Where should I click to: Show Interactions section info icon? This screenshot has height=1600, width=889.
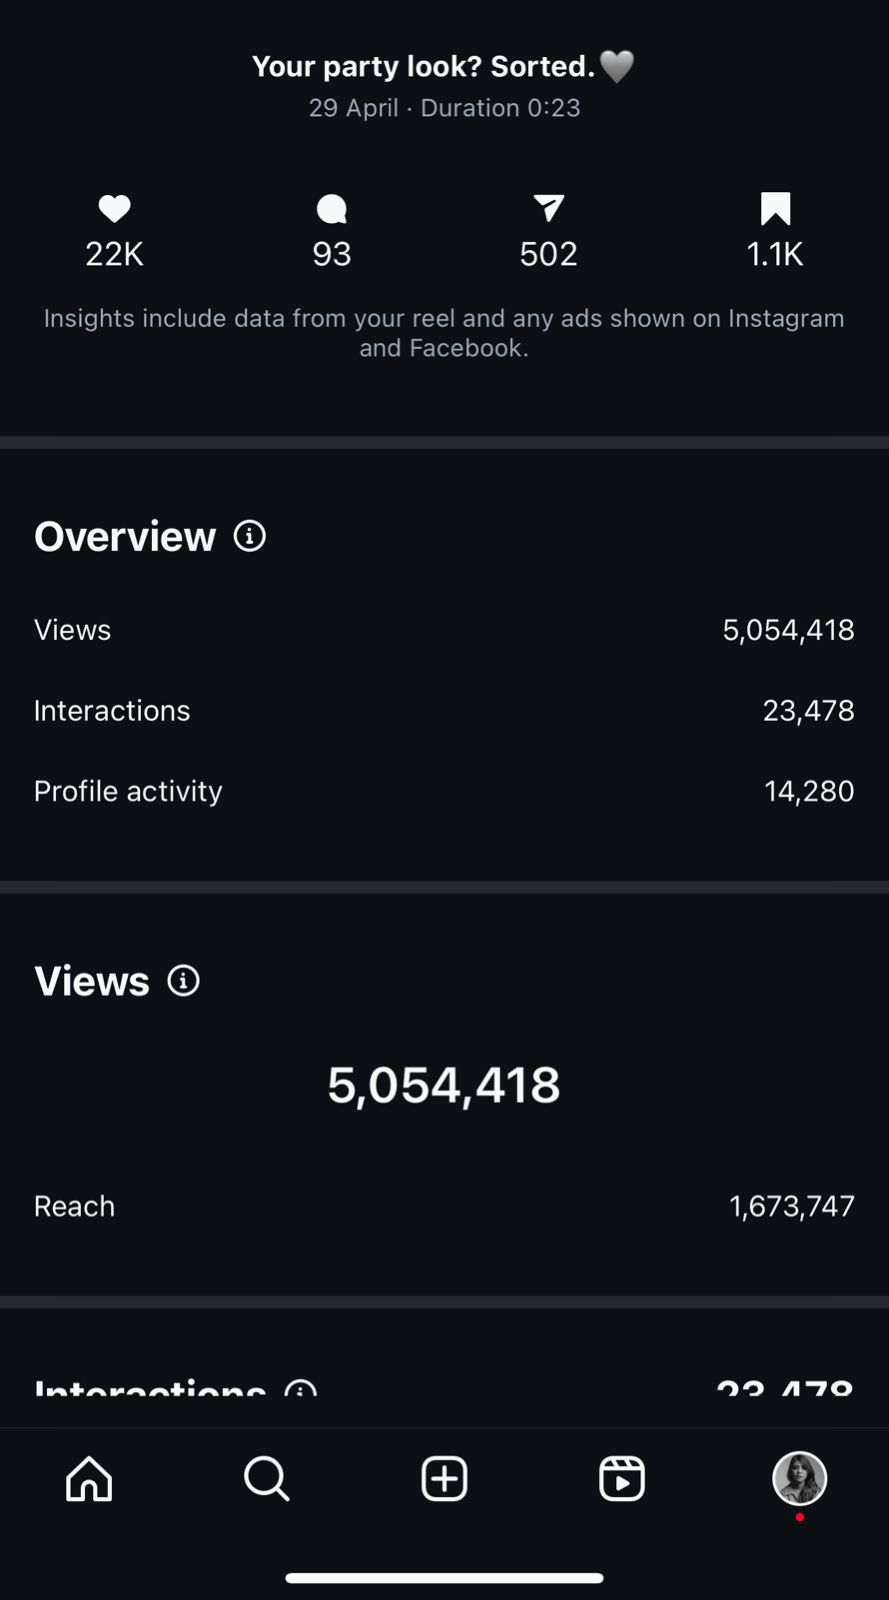click(x=301, y=1390)
